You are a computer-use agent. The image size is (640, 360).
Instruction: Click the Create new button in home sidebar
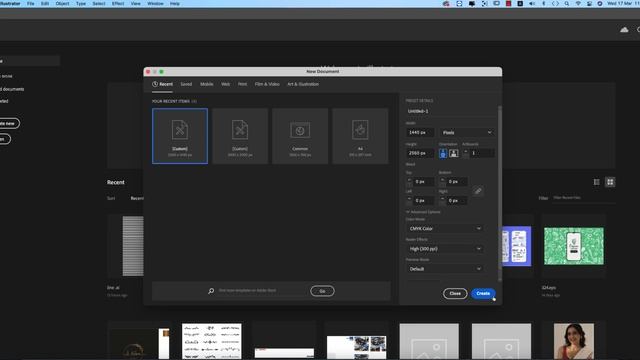click(8, 123)
